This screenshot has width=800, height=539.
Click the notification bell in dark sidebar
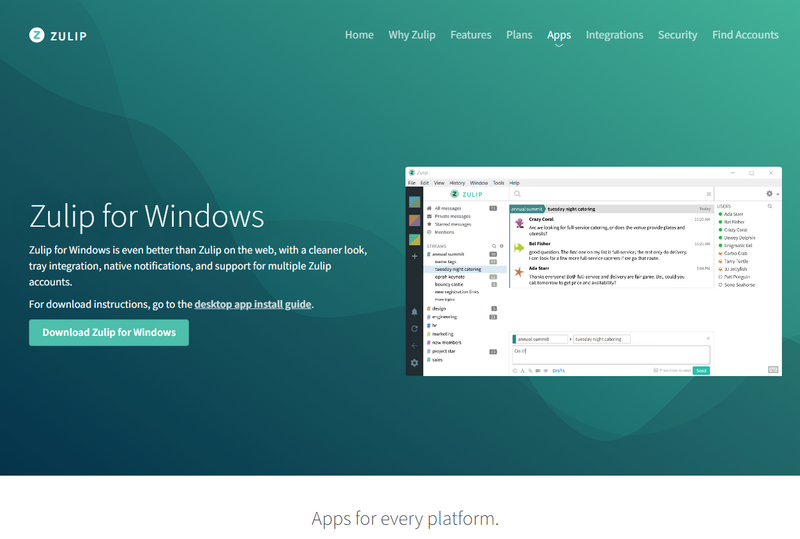pyautogui.click(x=414, y=312)
